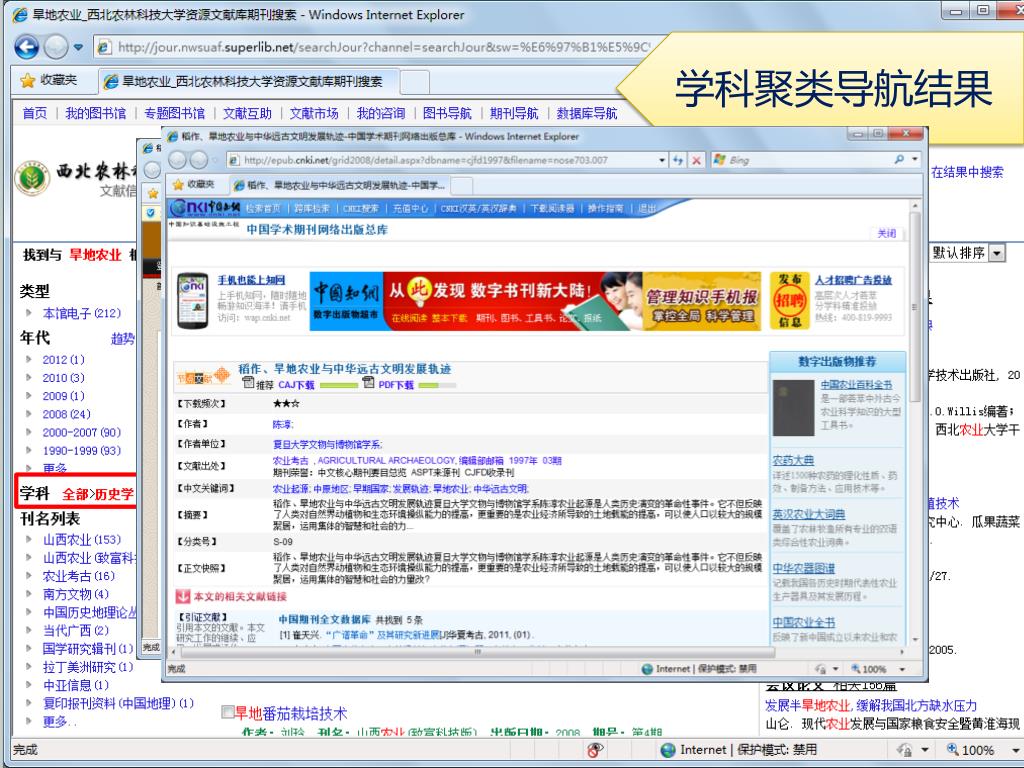Image resolution: width=1024 pixels, height=768 pixels.
Task: Filter by 拉丁美洲研究 (1) journal
Action: (x=88, y=667)
